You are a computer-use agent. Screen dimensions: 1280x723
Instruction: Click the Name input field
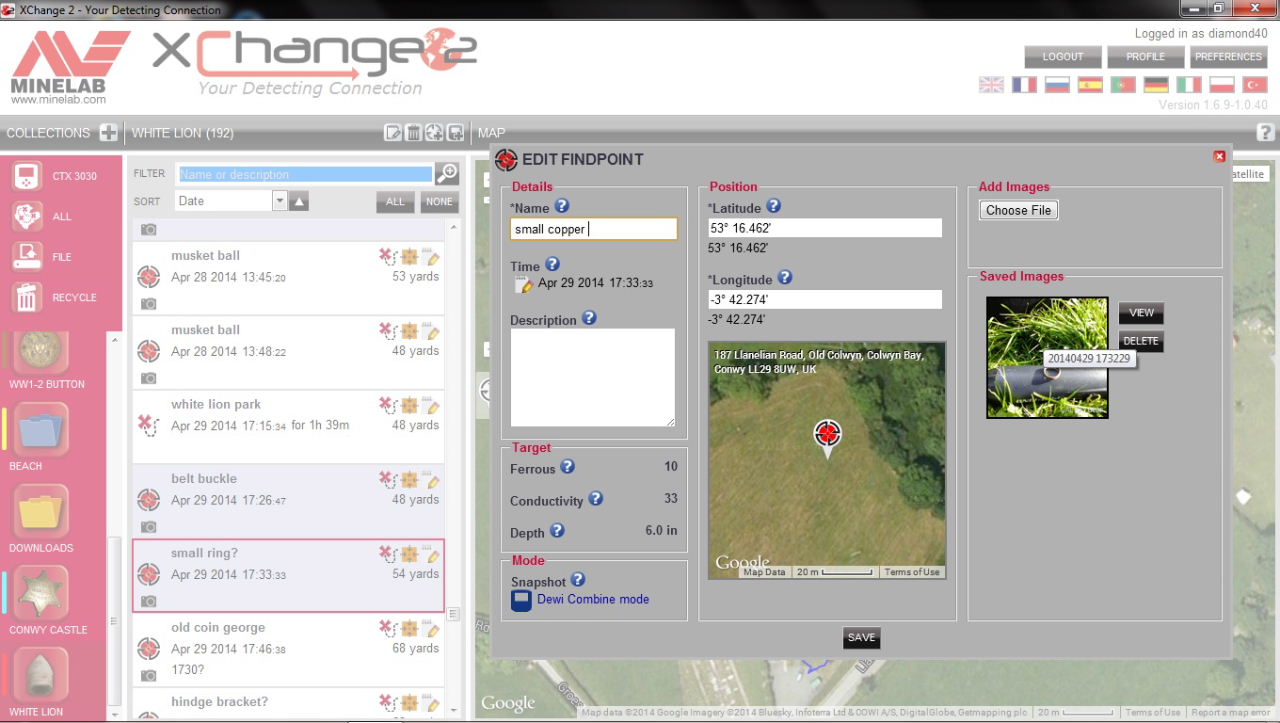tap(594, 229)
